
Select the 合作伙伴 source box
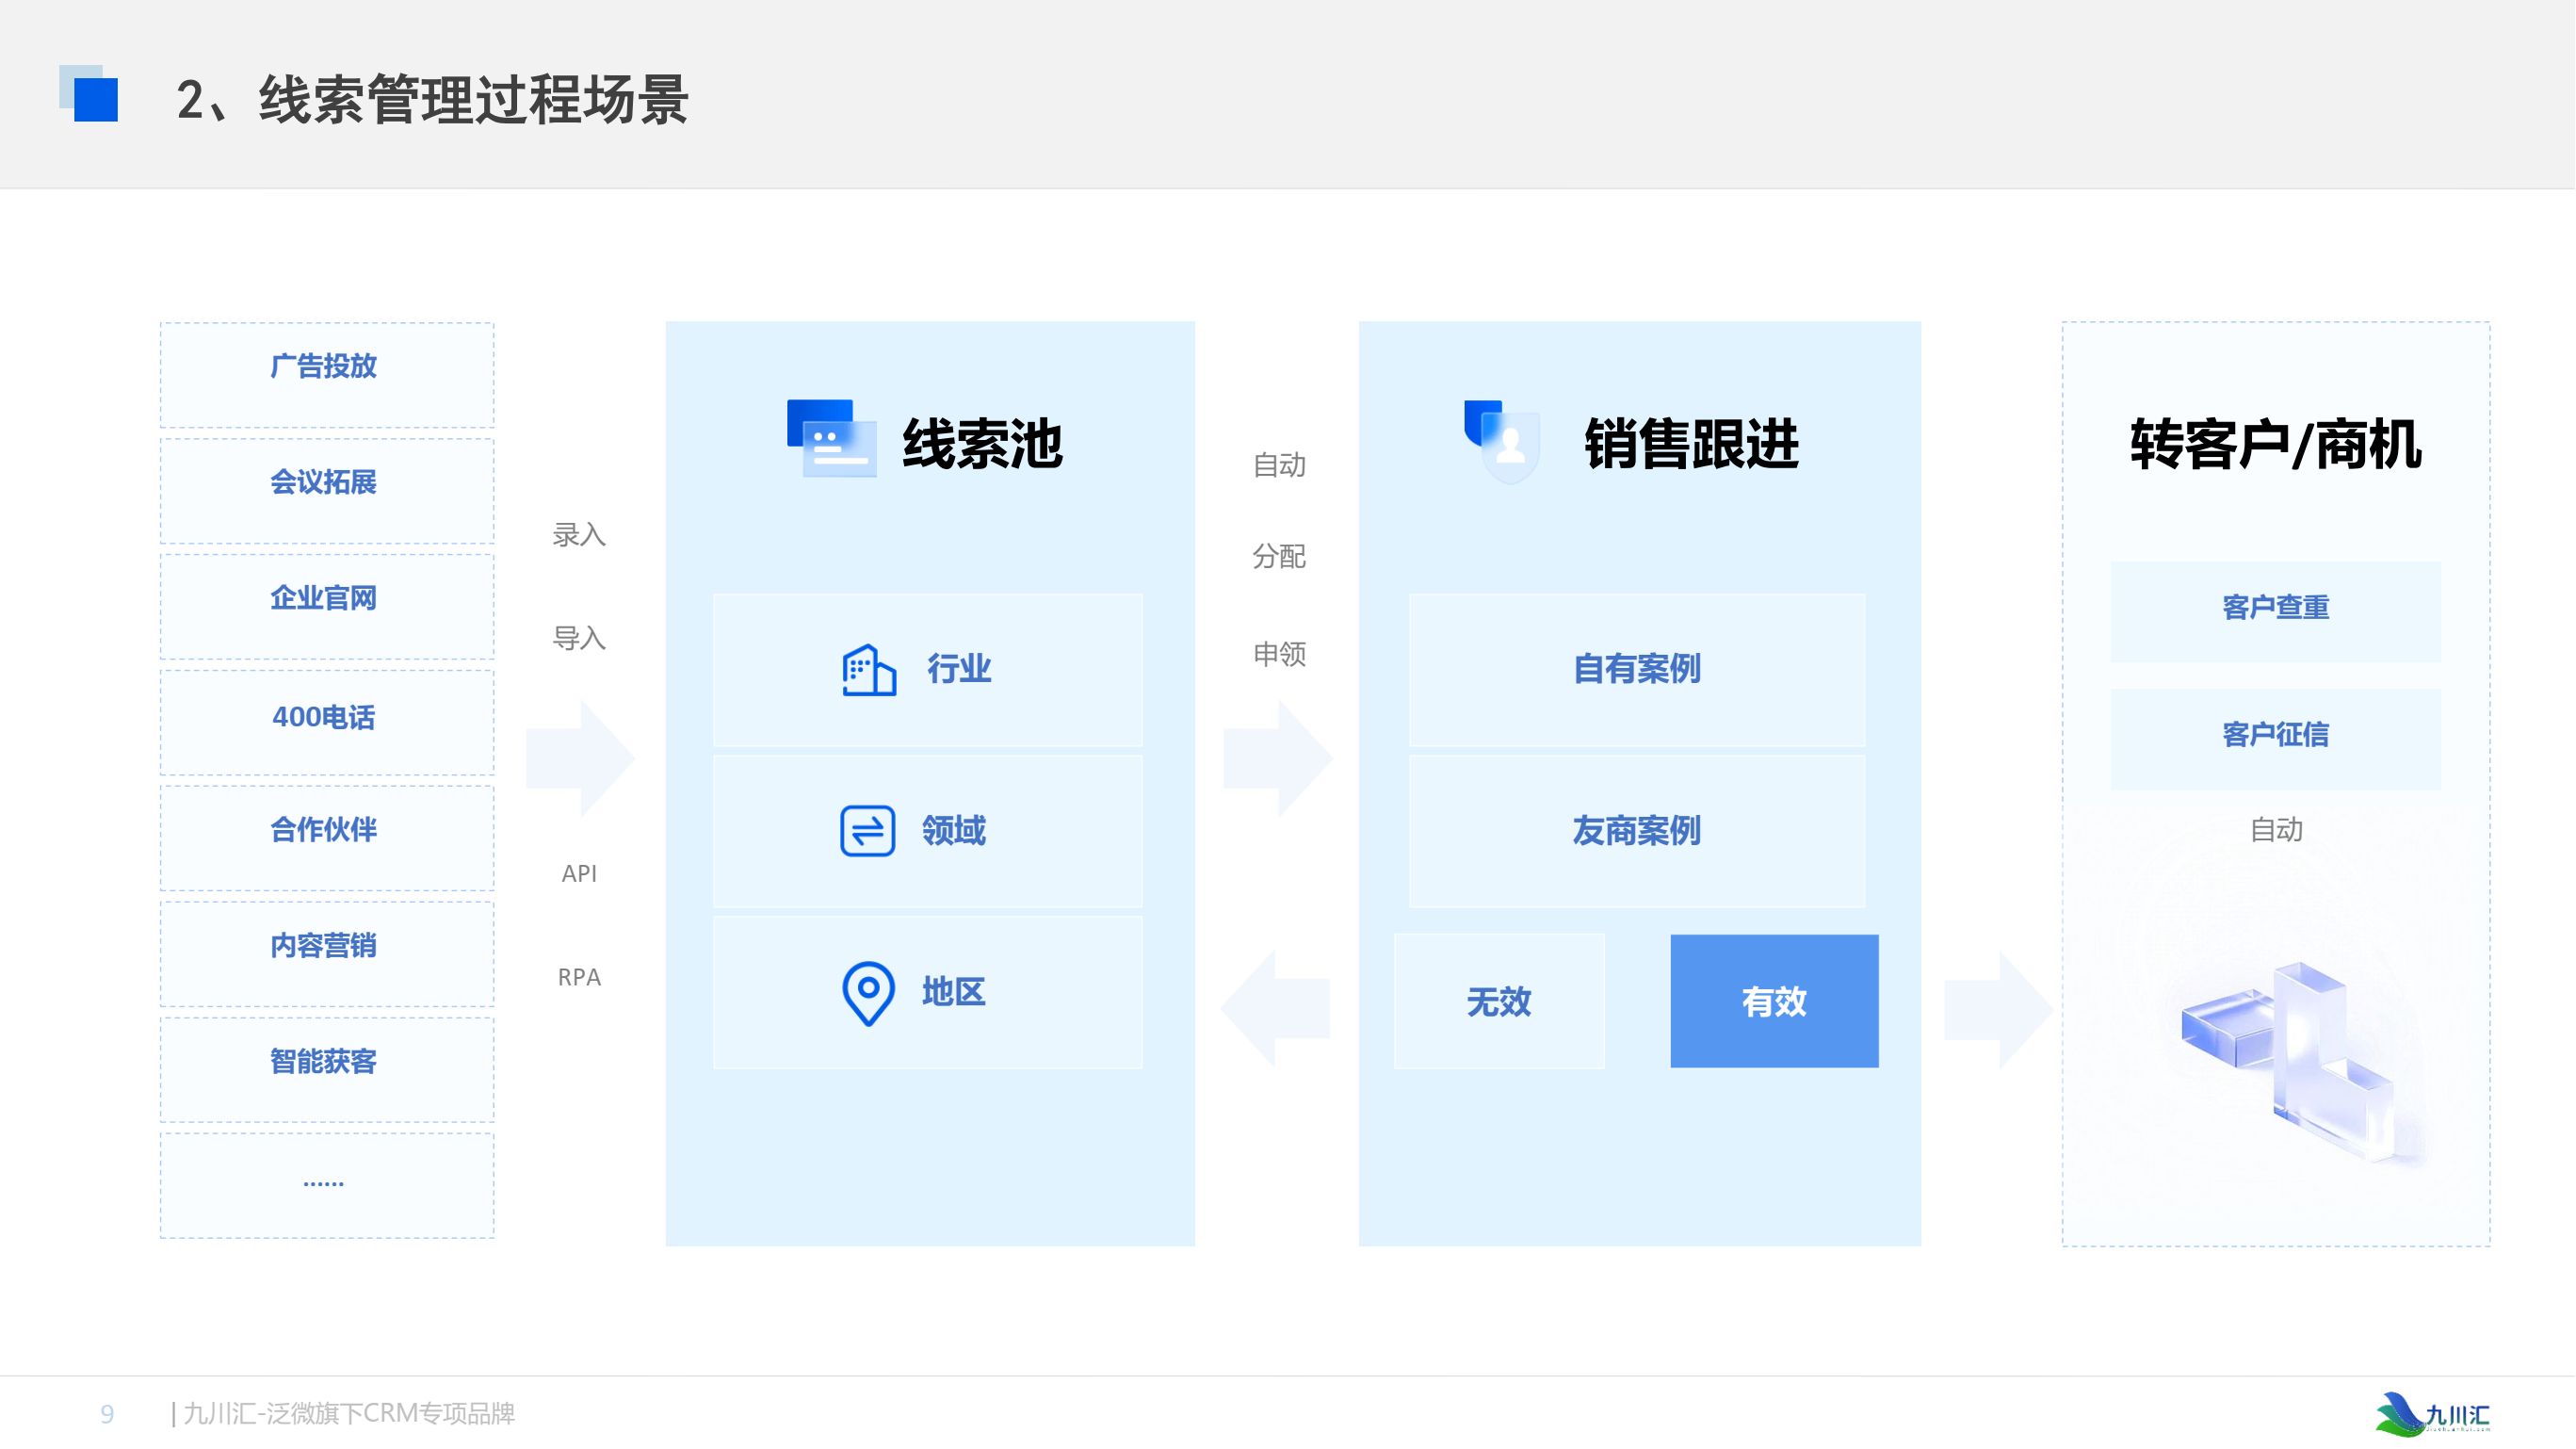[327, 838]
